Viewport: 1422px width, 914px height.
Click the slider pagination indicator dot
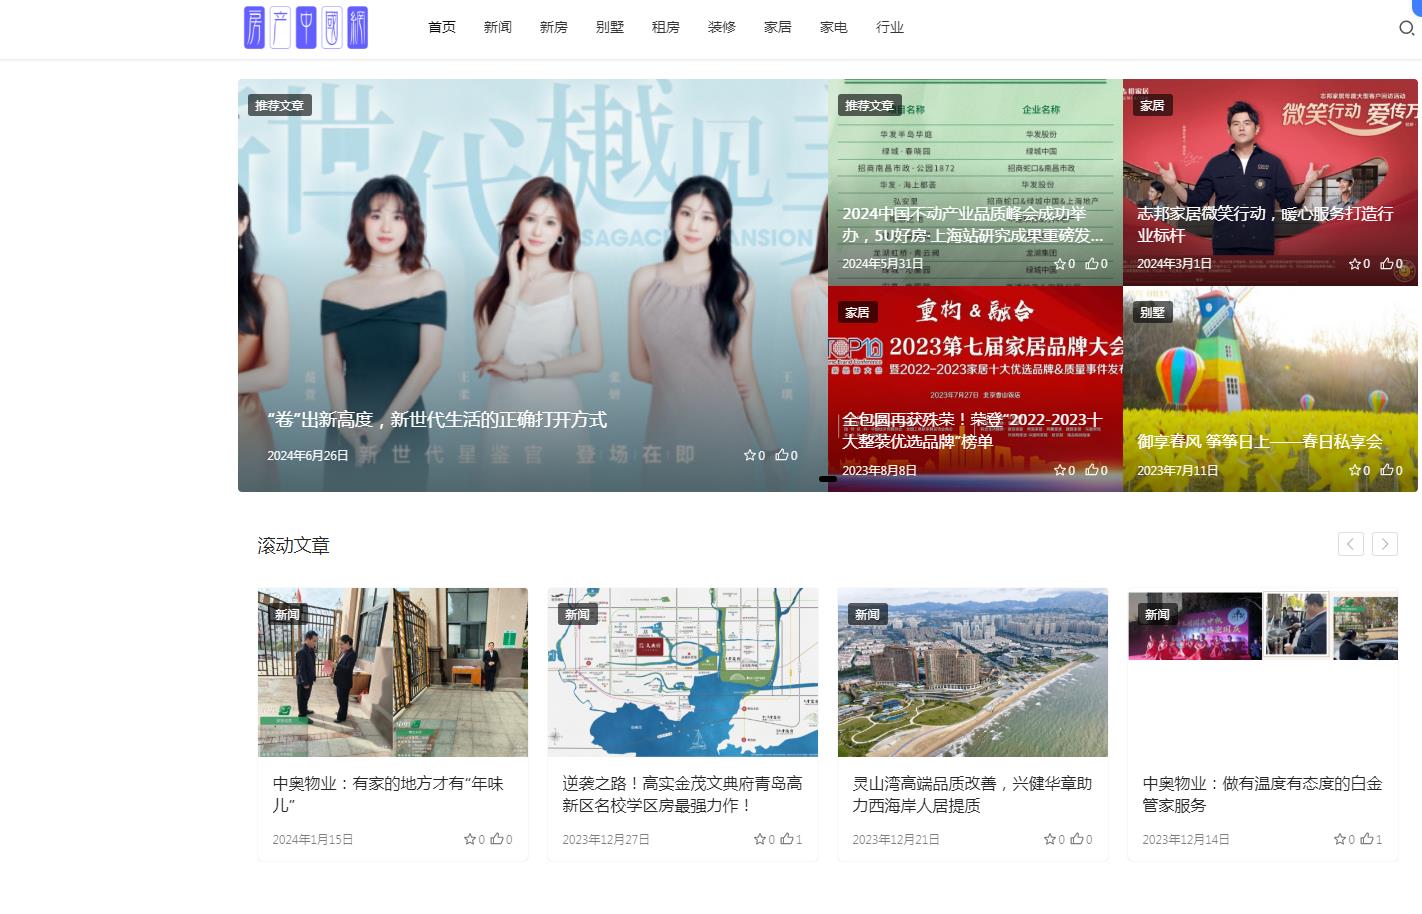pos(828,479)
